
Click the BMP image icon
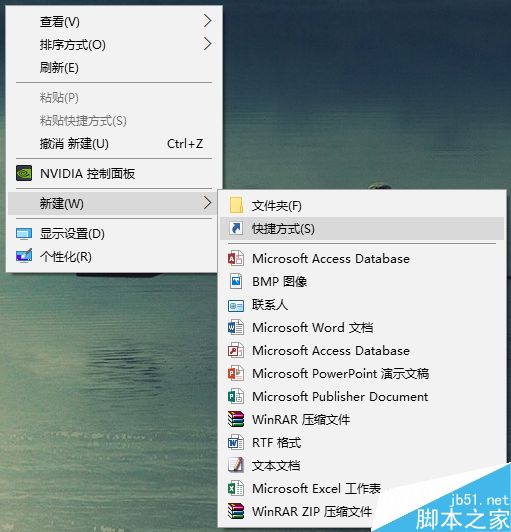(x=236, y=281)
